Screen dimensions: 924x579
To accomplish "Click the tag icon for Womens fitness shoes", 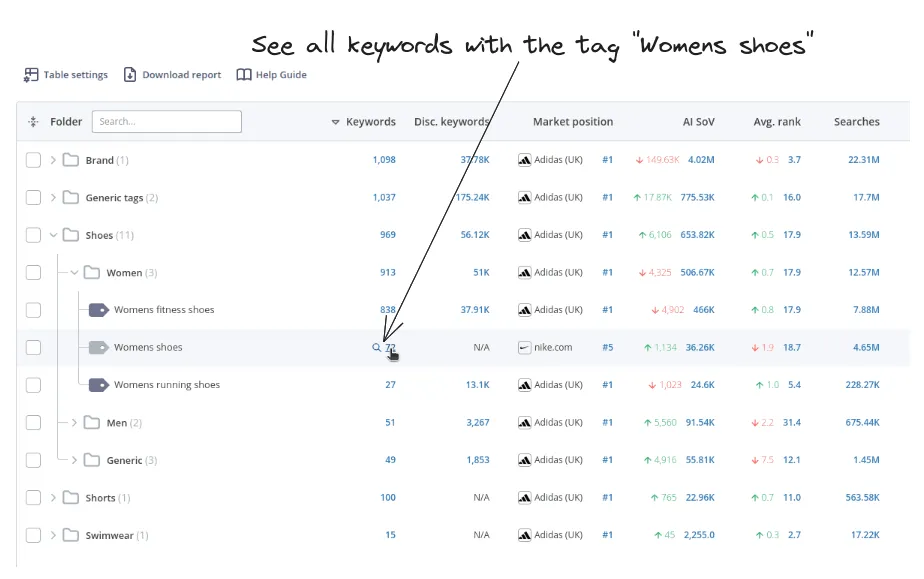I will (98, 310).
